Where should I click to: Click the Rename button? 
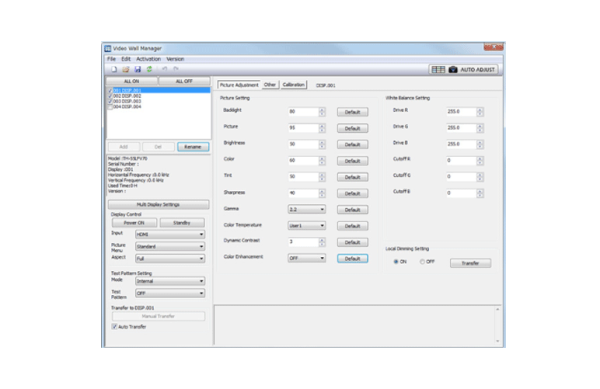[x=193, y=147]
